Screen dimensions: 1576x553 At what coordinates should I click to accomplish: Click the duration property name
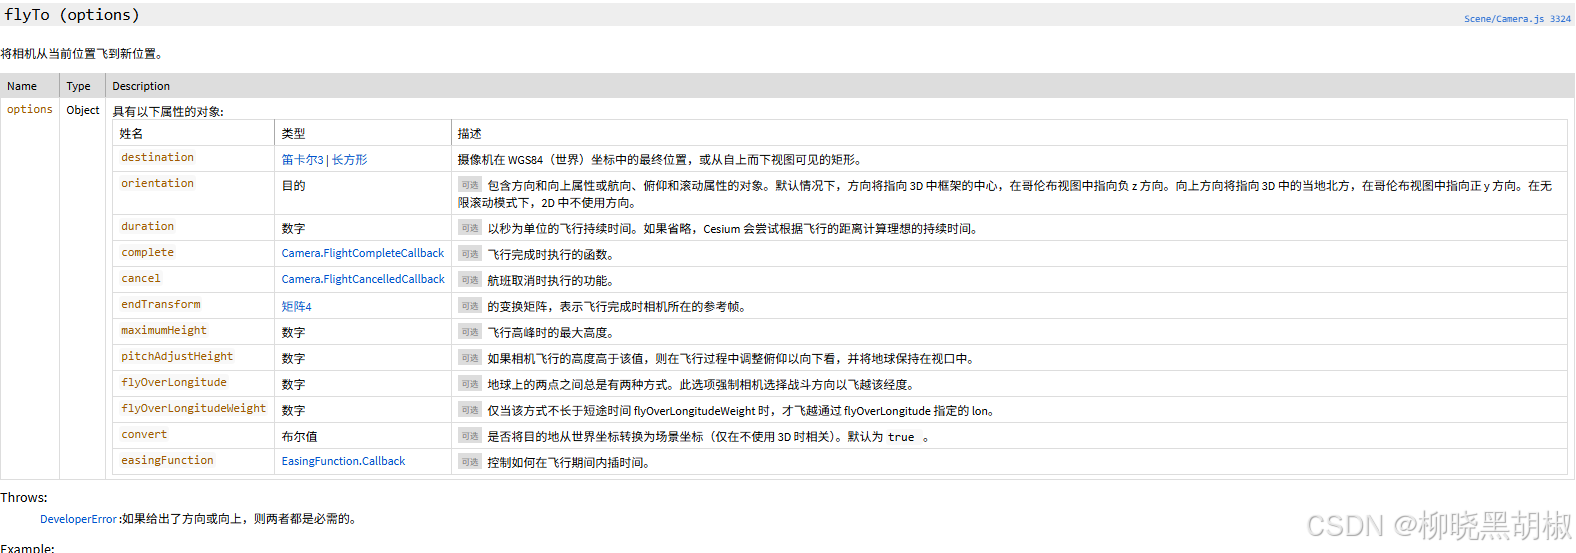point(147,227)
